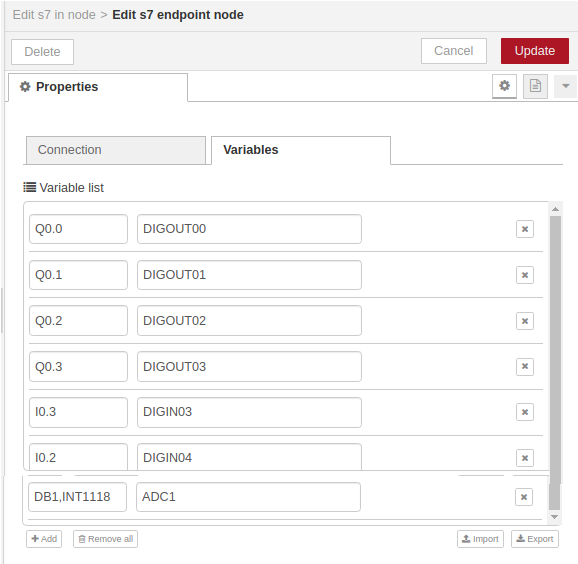The image size is (578, 564).
Task: Add a new variable to list
Action: [44, 539]
